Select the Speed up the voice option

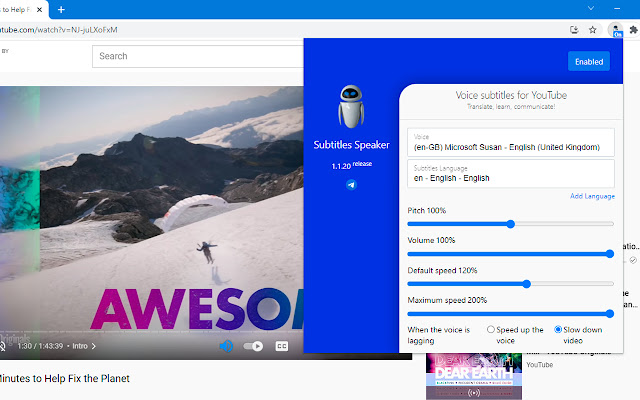click(x=491, y=329)
